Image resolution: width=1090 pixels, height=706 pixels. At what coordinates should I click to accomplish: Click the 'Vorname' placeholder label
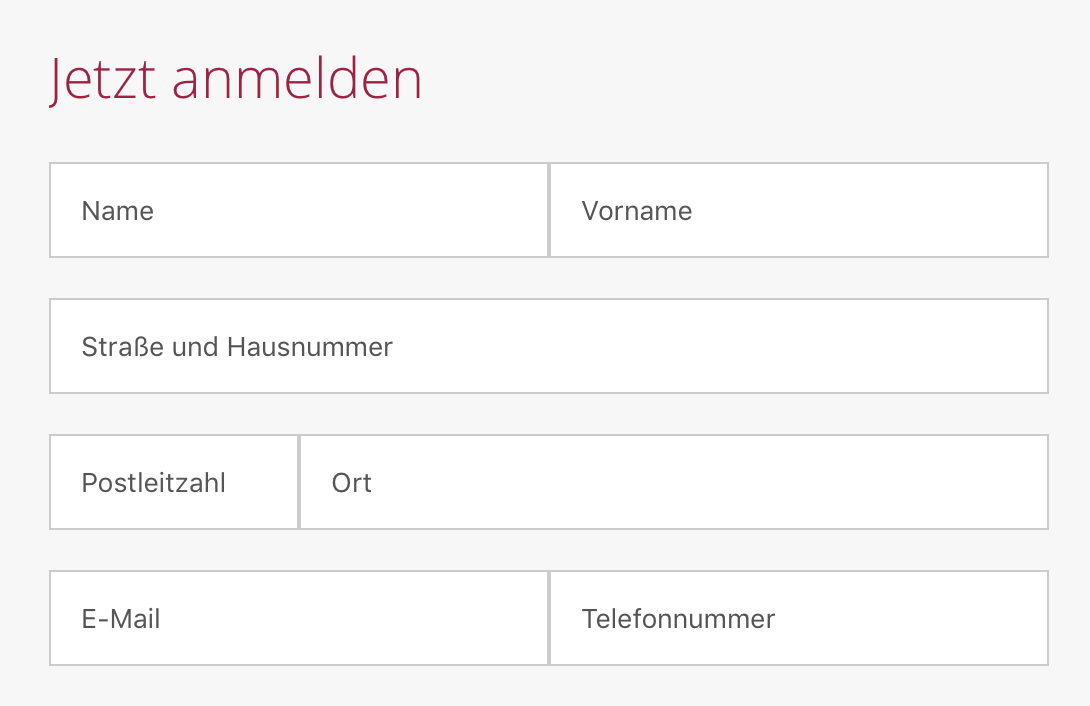(x=637, y=211)
